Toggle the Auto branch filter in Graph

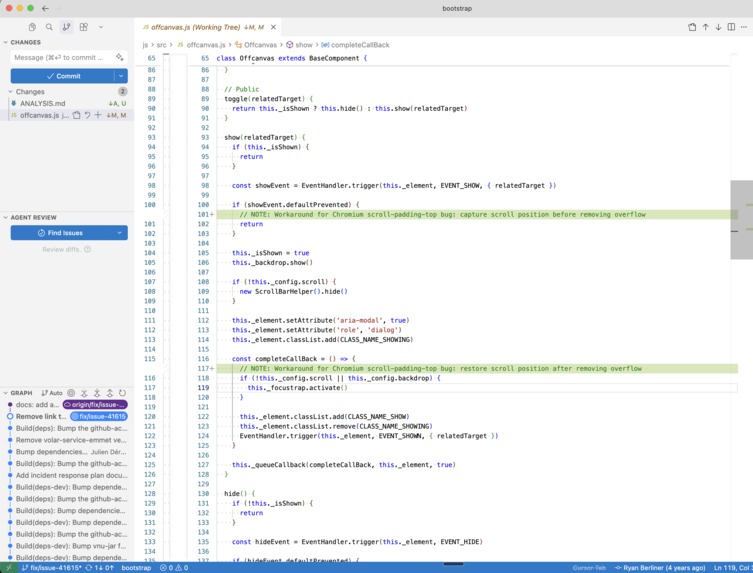coord(52,393)
